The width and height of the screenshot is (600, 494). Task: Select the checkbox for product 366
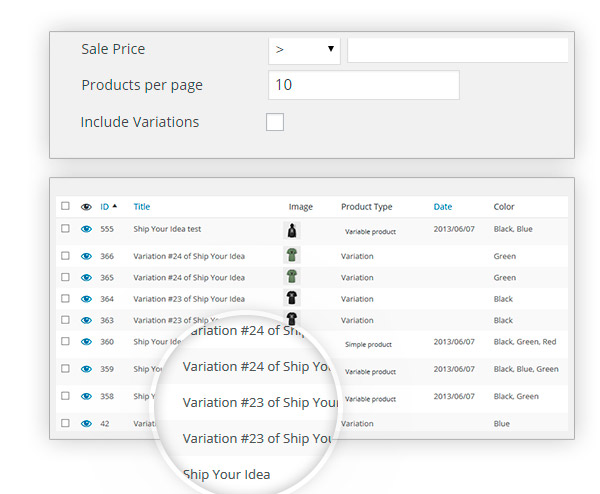65,255
